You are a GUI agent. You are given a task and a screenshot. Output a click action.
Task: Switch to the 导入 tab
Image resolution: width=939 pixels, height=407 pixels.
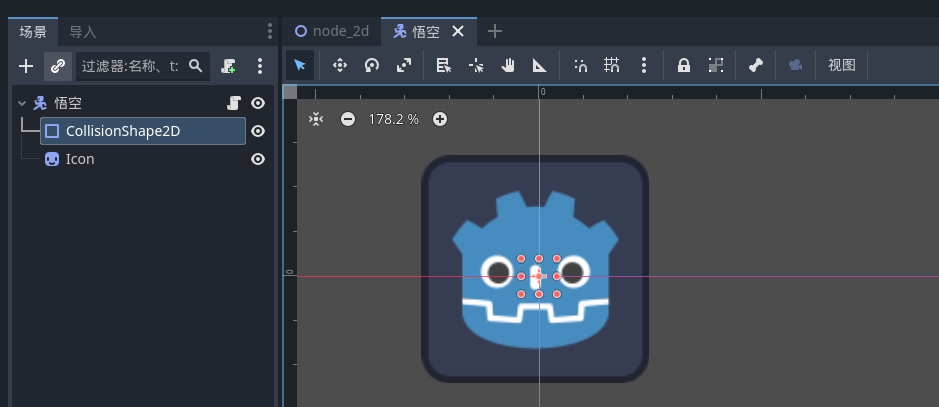(83, 32)
